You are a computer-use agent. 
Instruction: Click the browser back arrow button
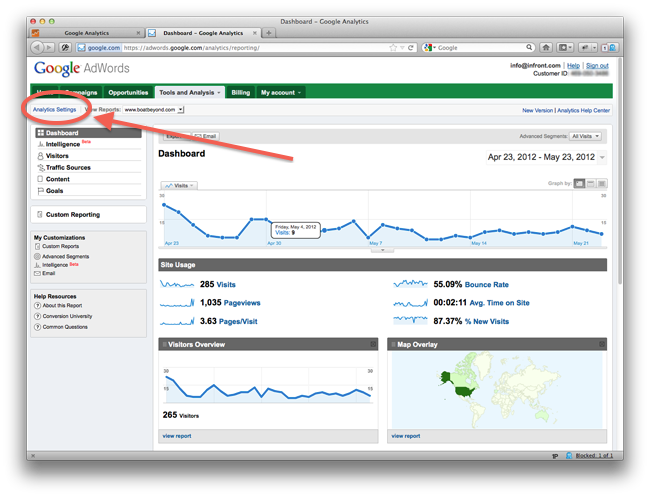coord(36,48)
